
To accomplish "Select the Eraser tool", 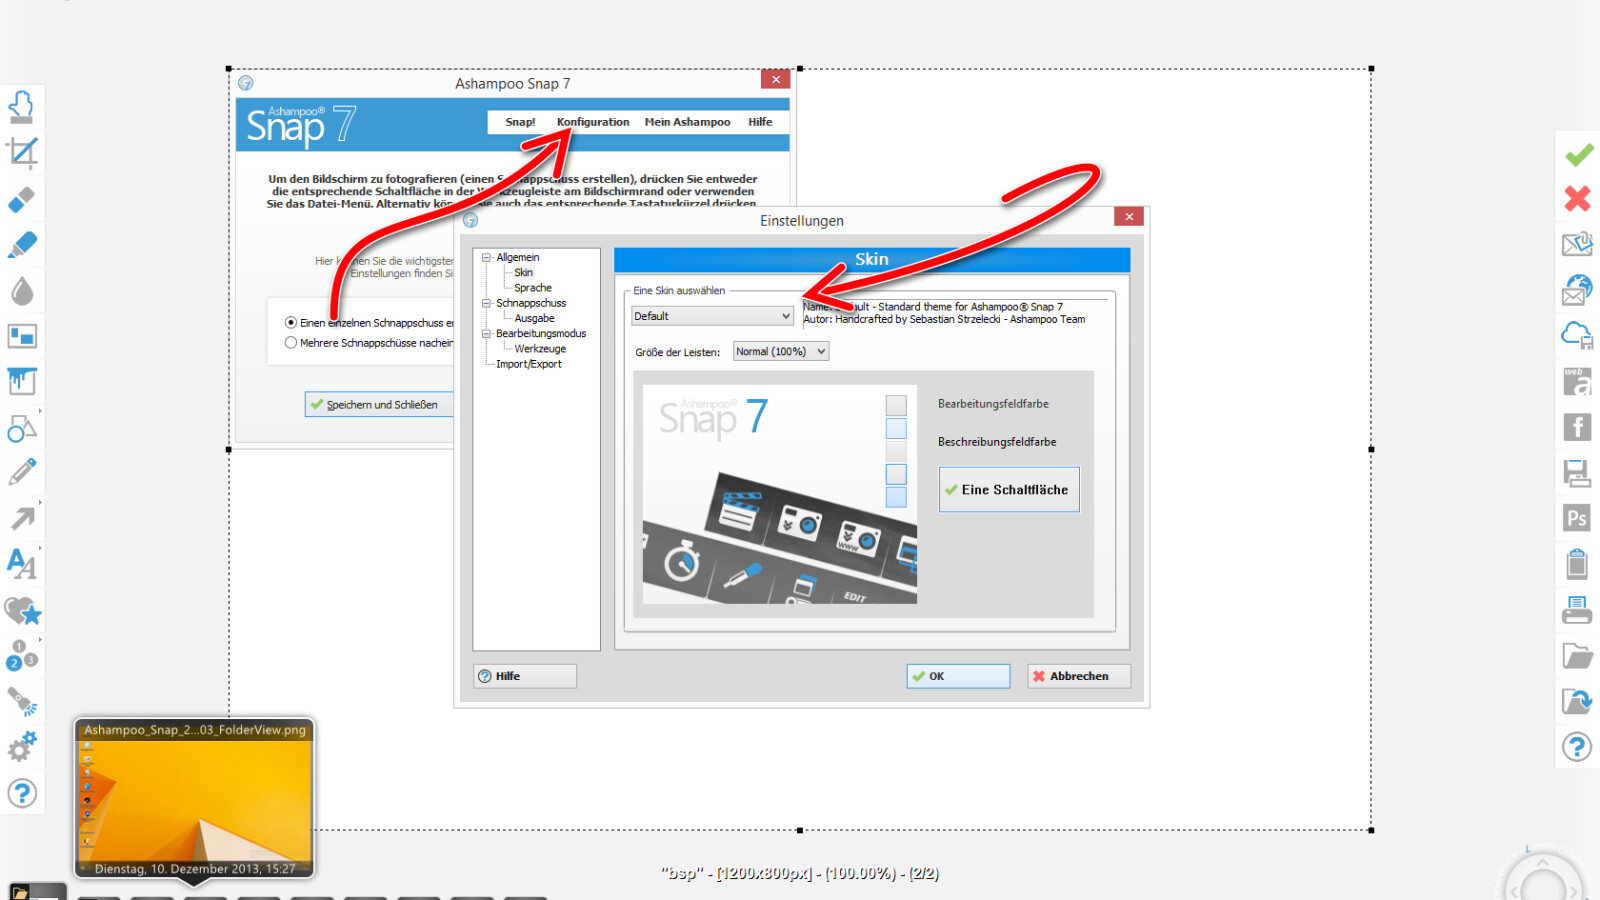I will pyautogui.click(x=22, y=199).
